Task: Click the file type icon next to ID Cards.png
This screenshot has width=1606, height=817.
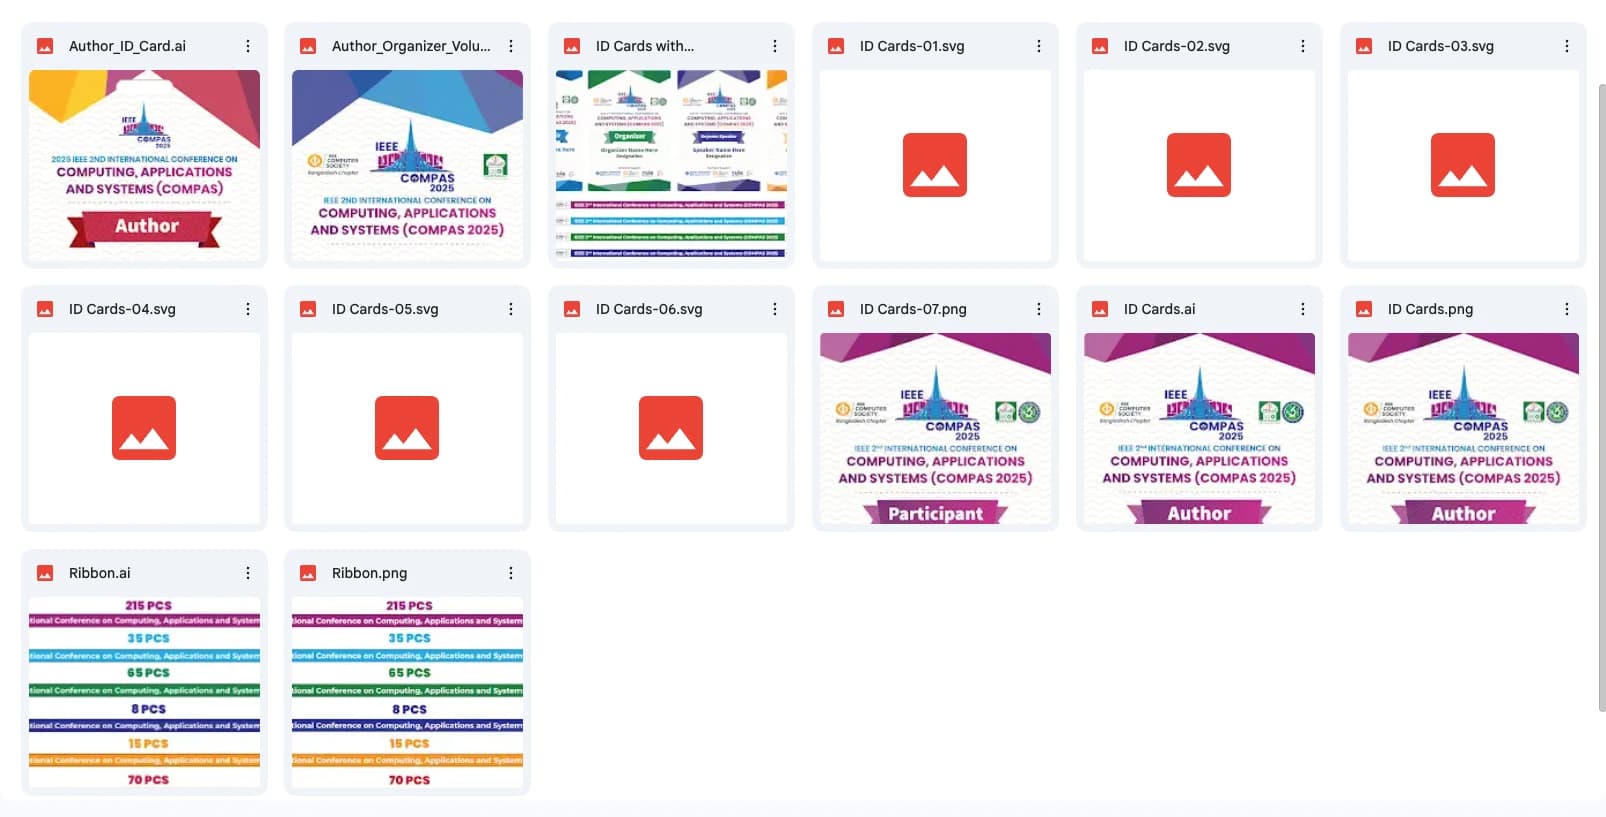Action: 1364,309
